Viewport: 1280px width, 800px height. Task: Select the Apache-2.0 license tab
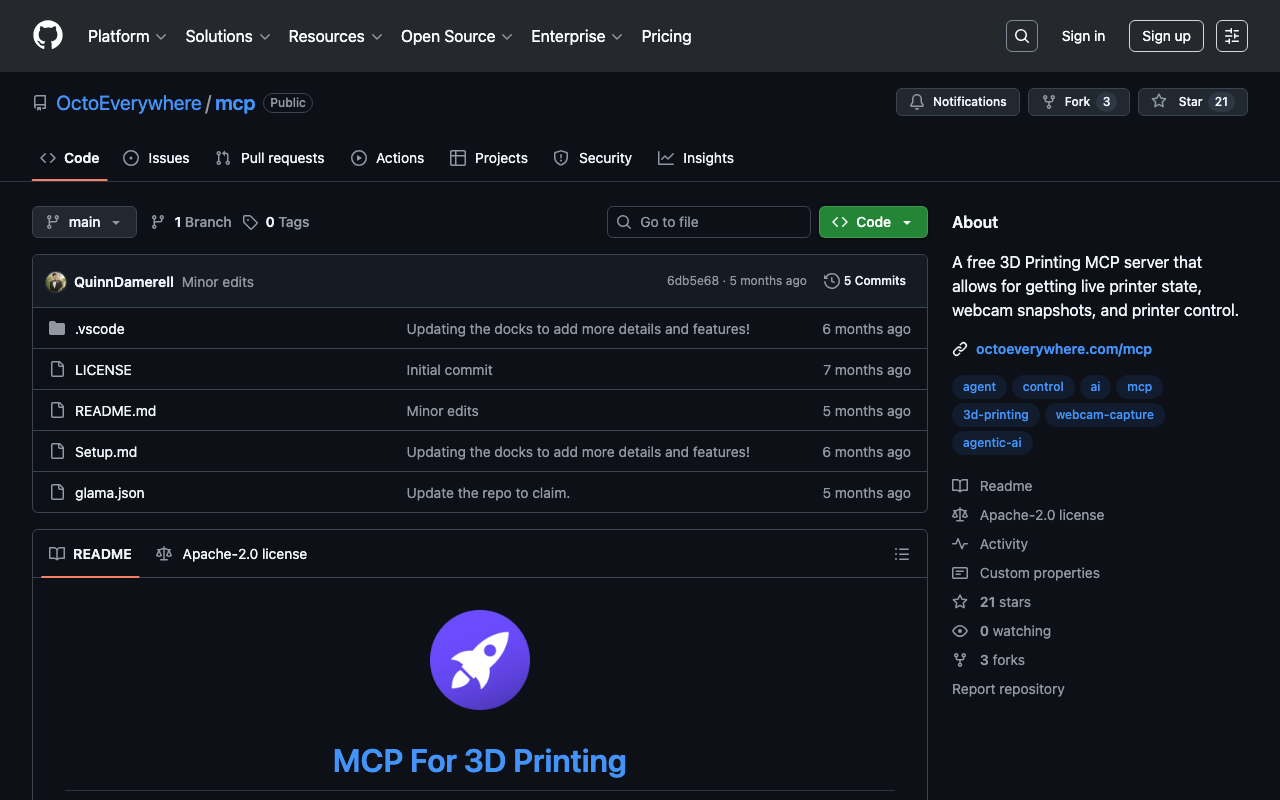click(x=232, y=554)
